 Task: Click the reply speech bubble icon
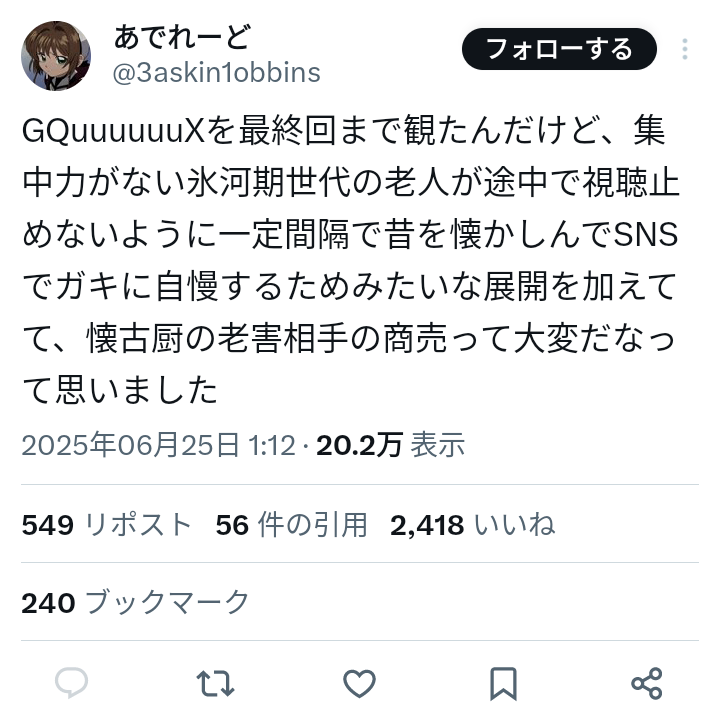72,683
